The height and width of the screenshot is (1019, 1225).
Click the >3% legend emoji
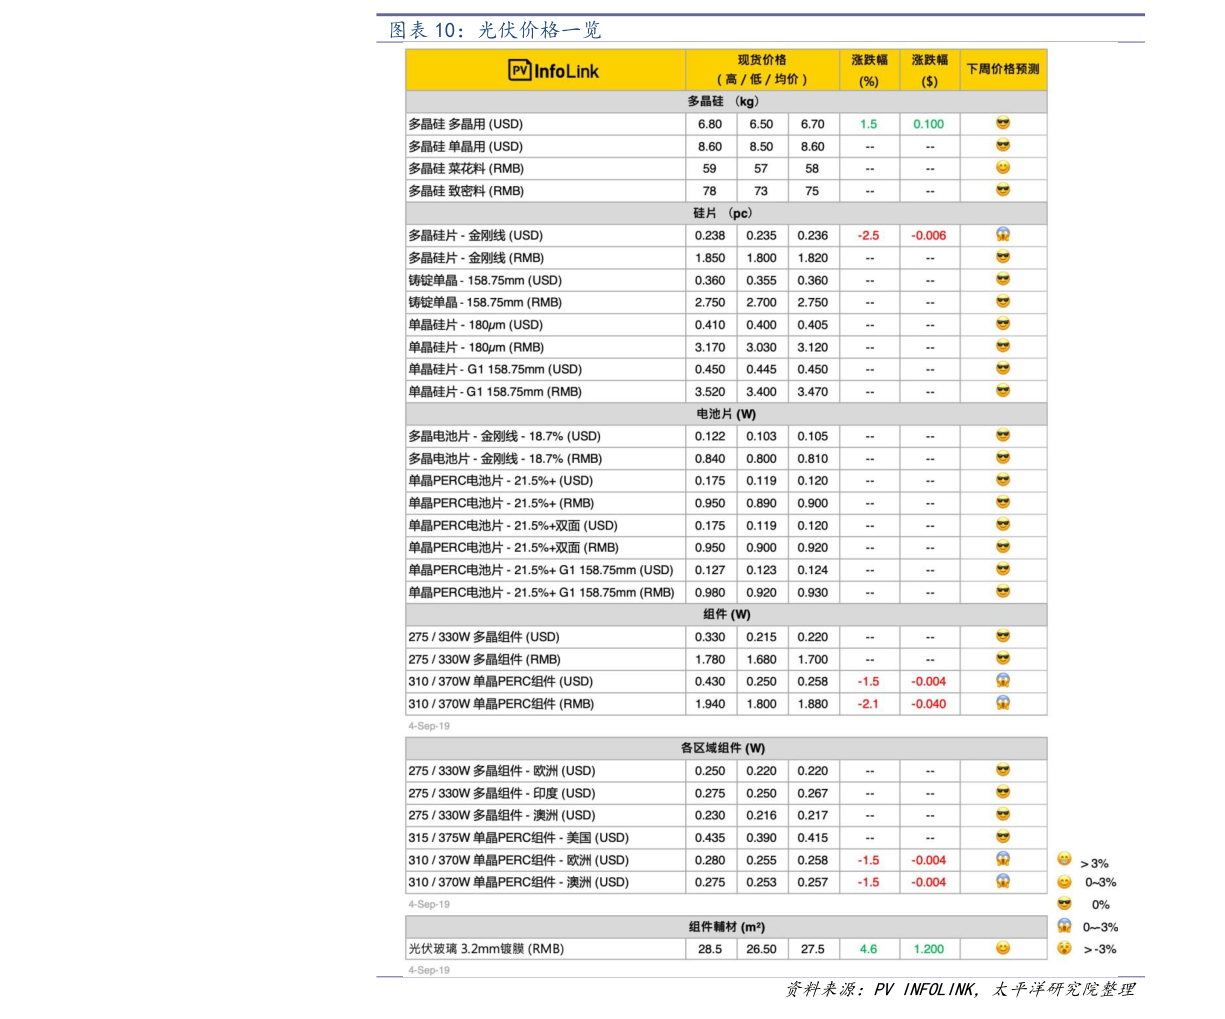point(1064,859)
